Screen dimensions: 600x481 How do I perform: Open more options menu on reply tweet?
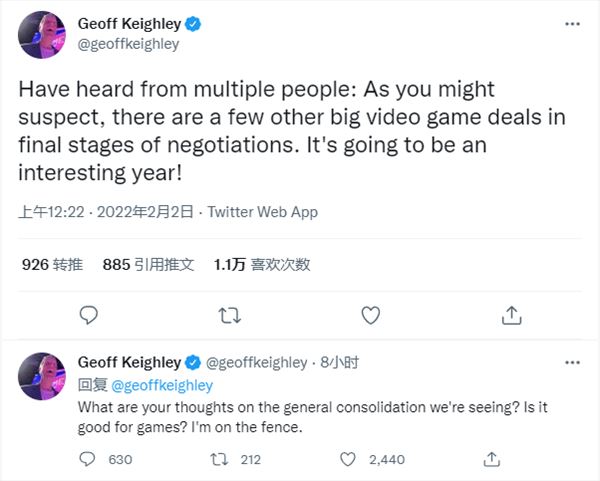click(x=572, y=362)
